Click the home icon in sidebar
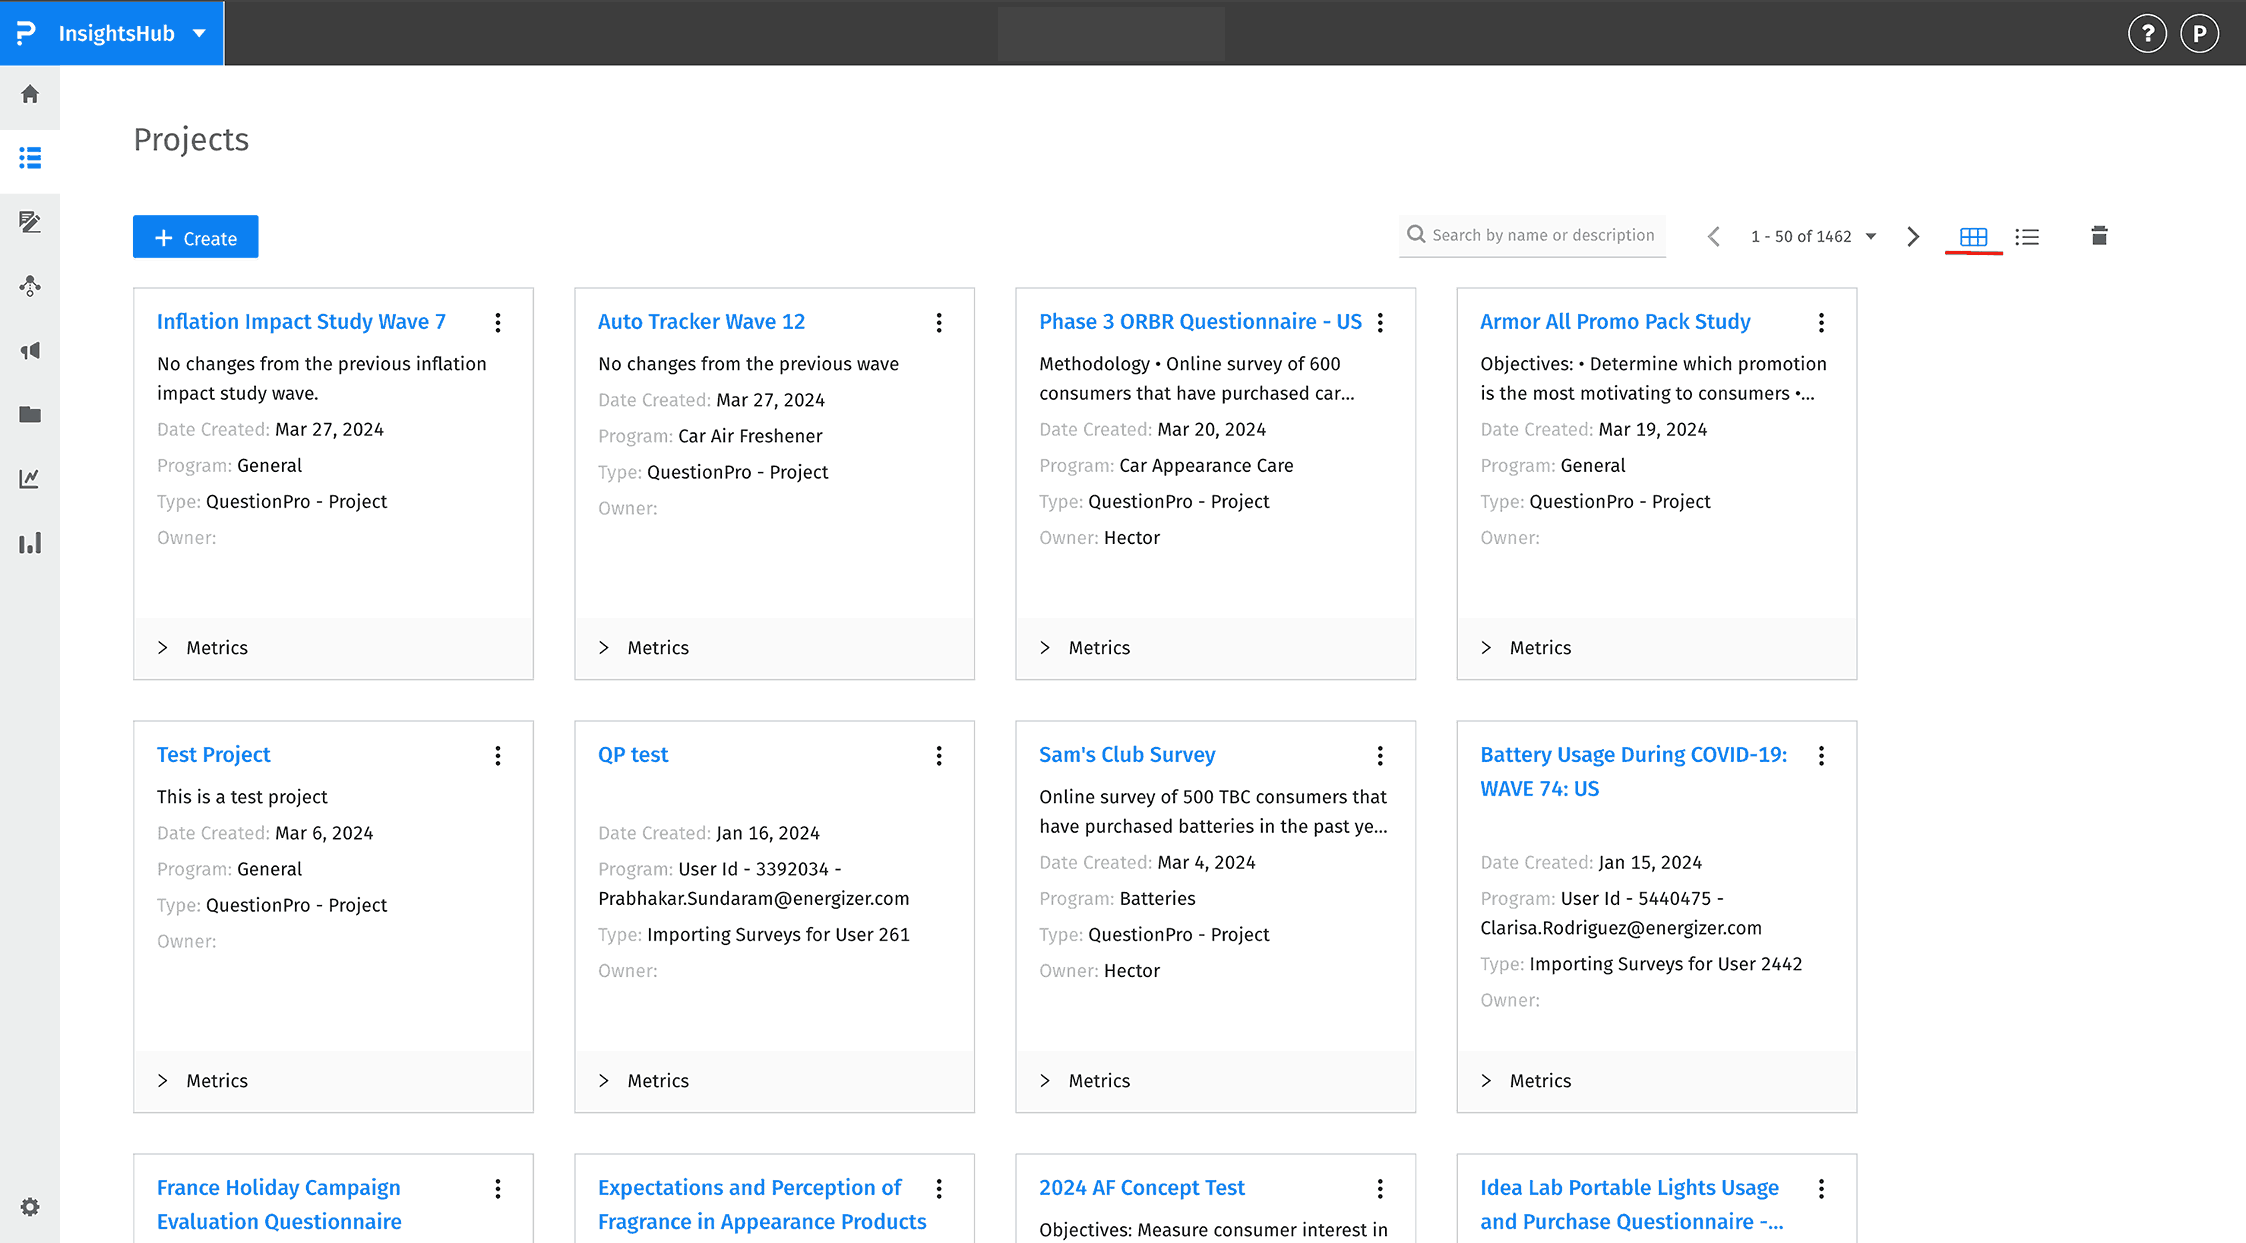The height and width of the screenshot is (1243, 2246). point(30,94)
